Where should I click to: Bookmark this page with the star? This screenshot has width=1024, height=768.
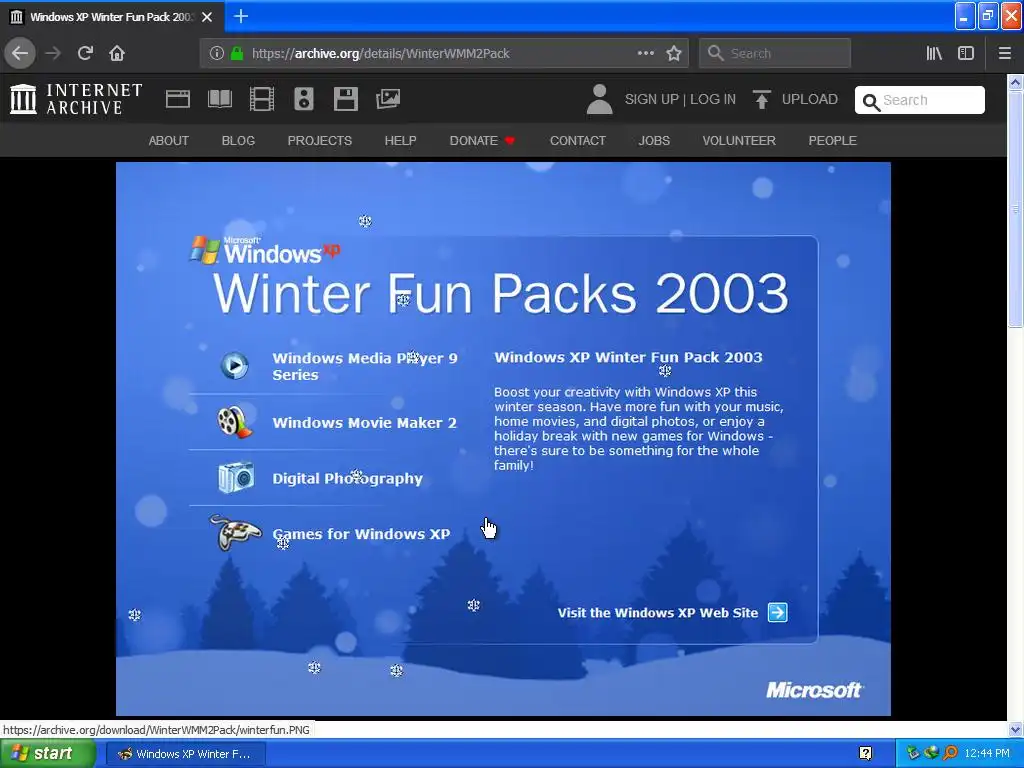674,54
